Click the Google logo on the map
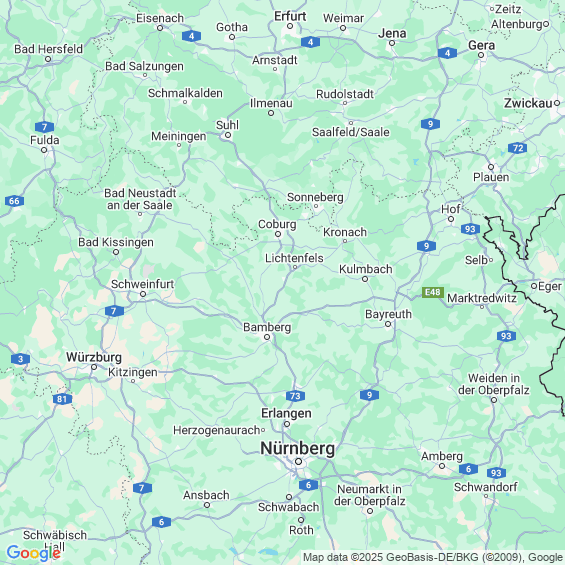 (x=34, y=553)
